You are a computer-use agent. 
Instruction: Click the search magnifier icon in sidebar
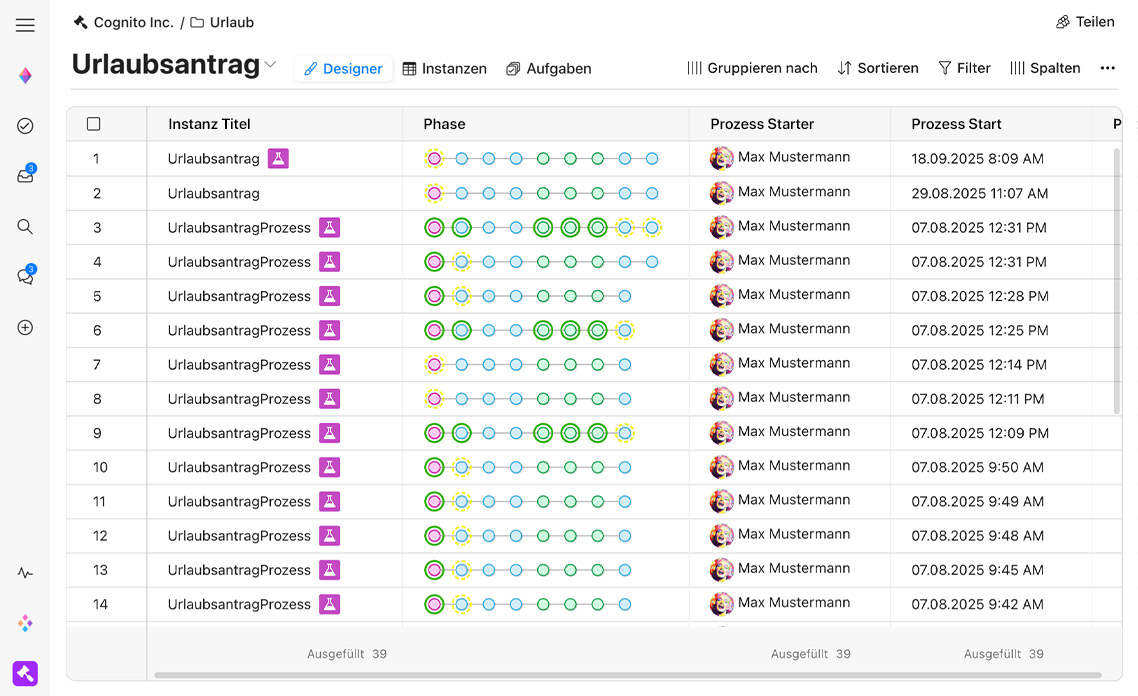tap(25, 227)
